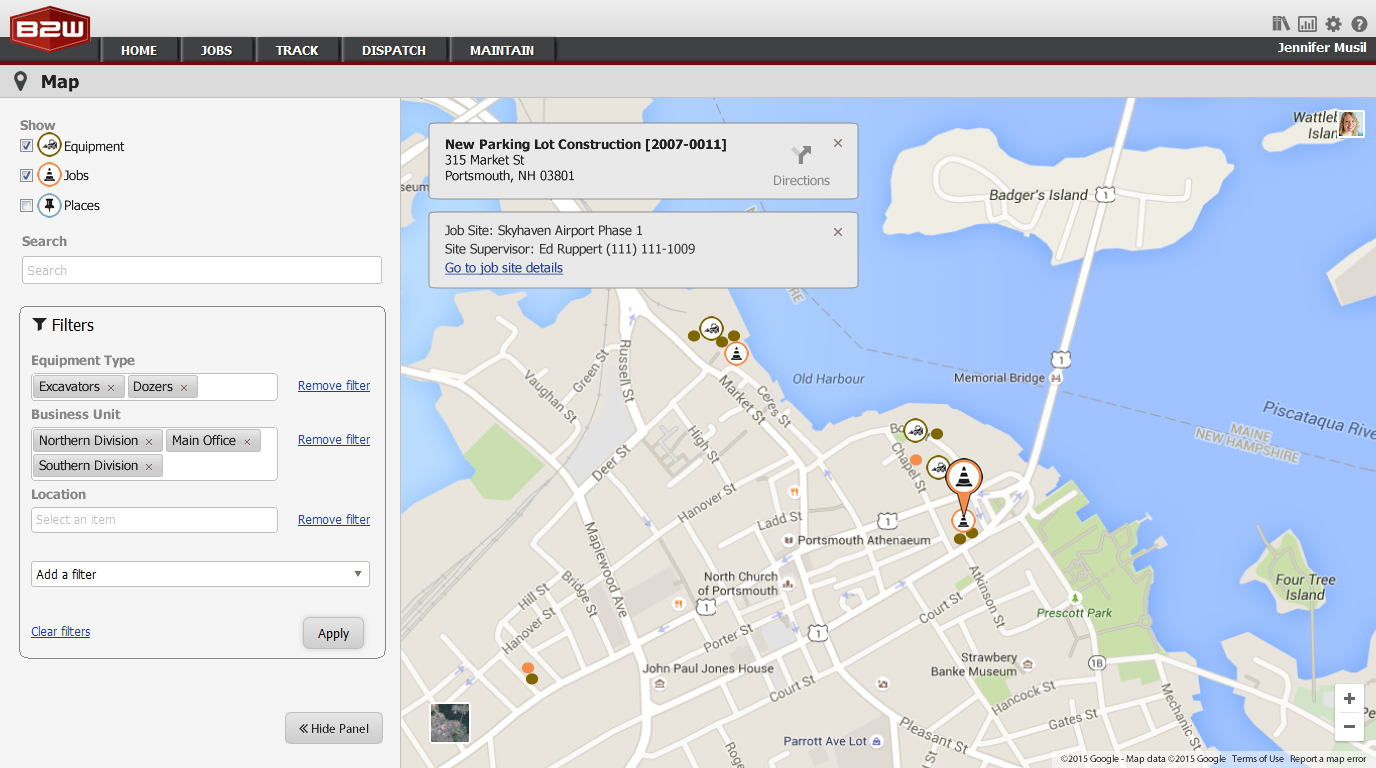Switch to satellite view thumbnail

[x=449, y=723]
